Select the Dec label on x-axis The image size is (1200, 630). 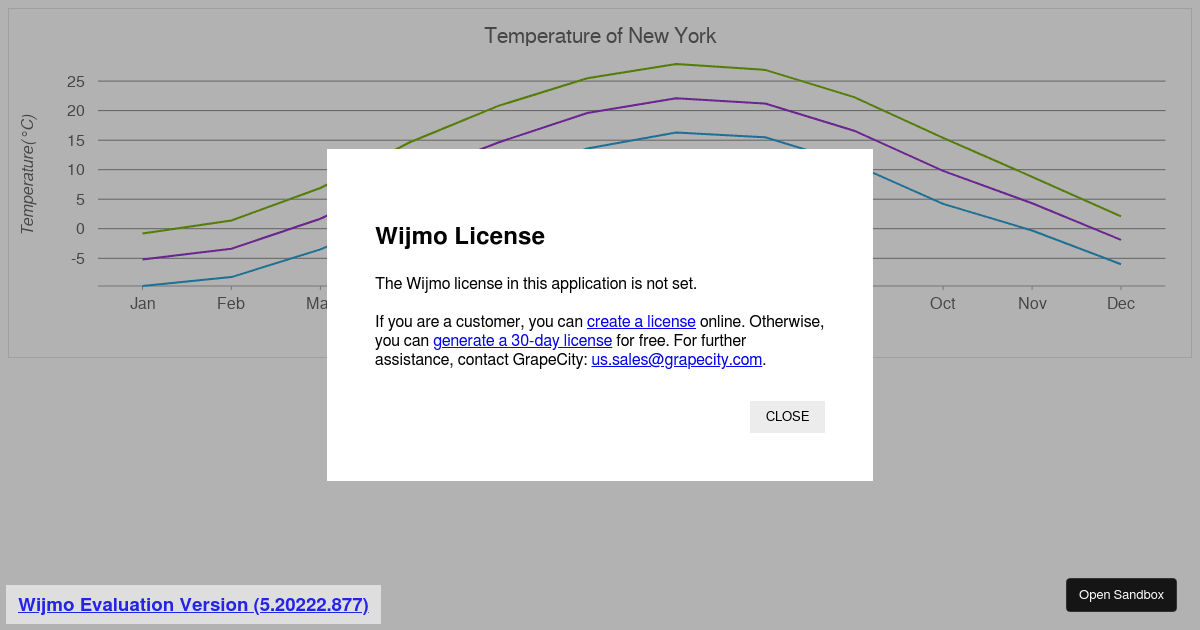1120,304
